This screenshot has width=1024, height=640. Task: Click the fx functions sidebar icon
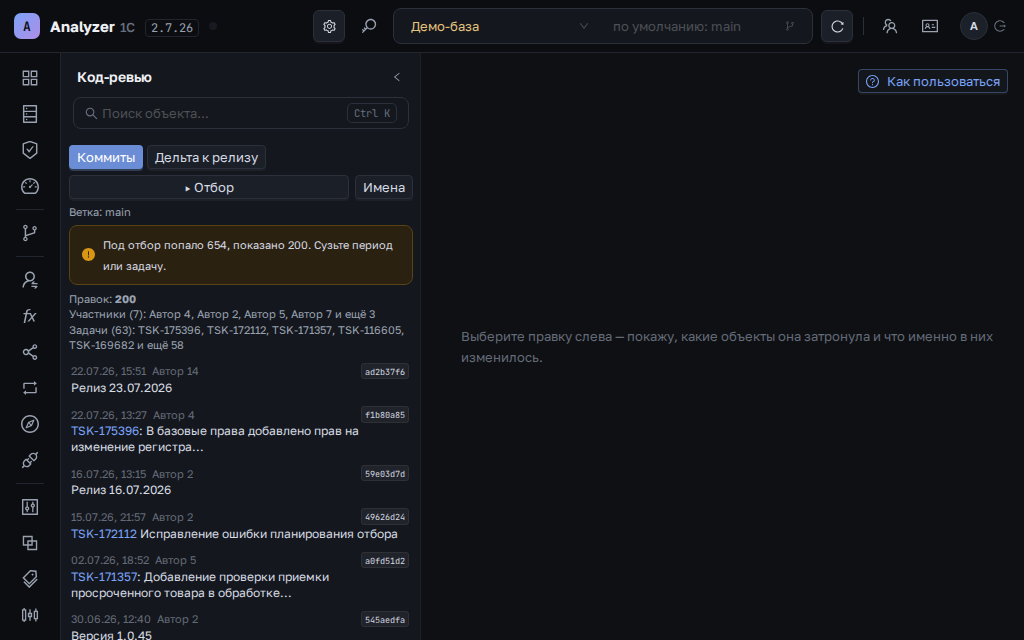(30, 316)
